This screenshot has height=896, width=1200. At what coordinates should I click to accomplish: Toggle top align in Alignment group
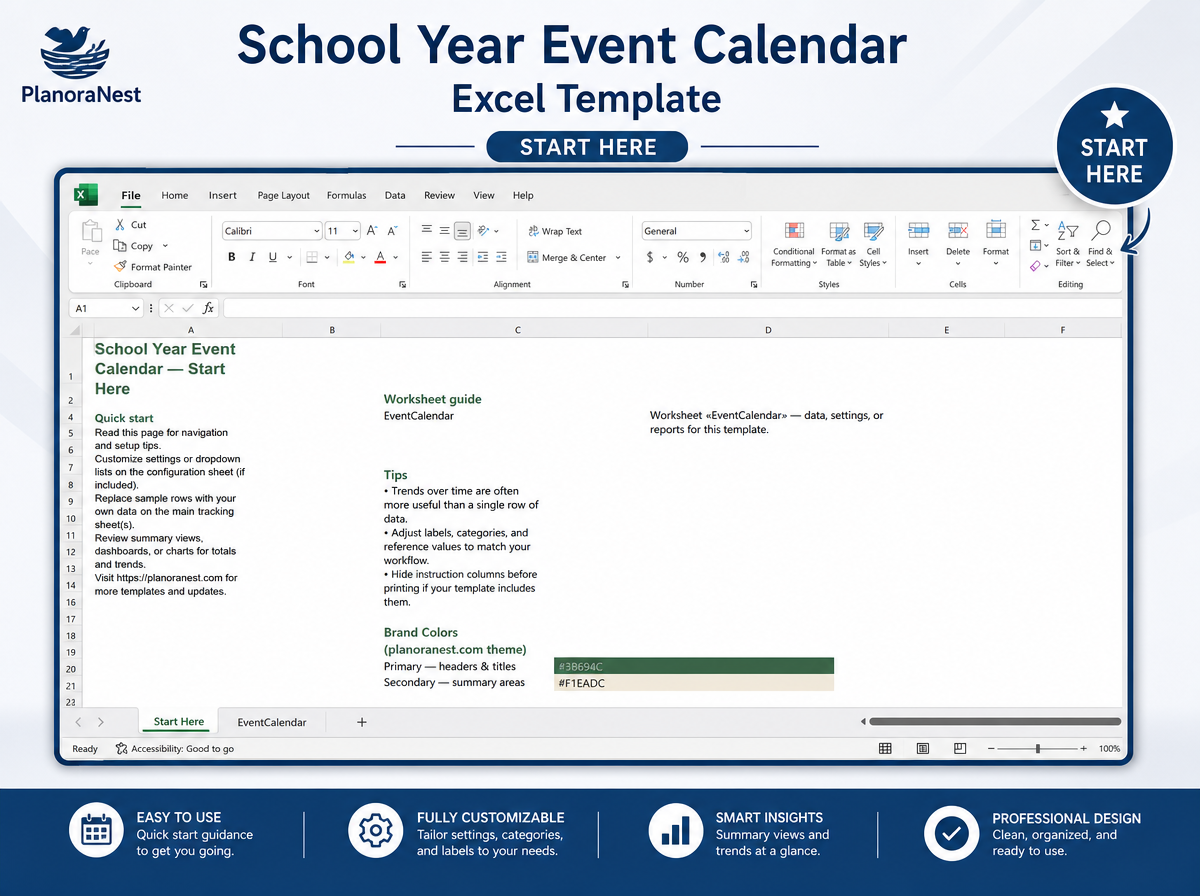[427, 231]
